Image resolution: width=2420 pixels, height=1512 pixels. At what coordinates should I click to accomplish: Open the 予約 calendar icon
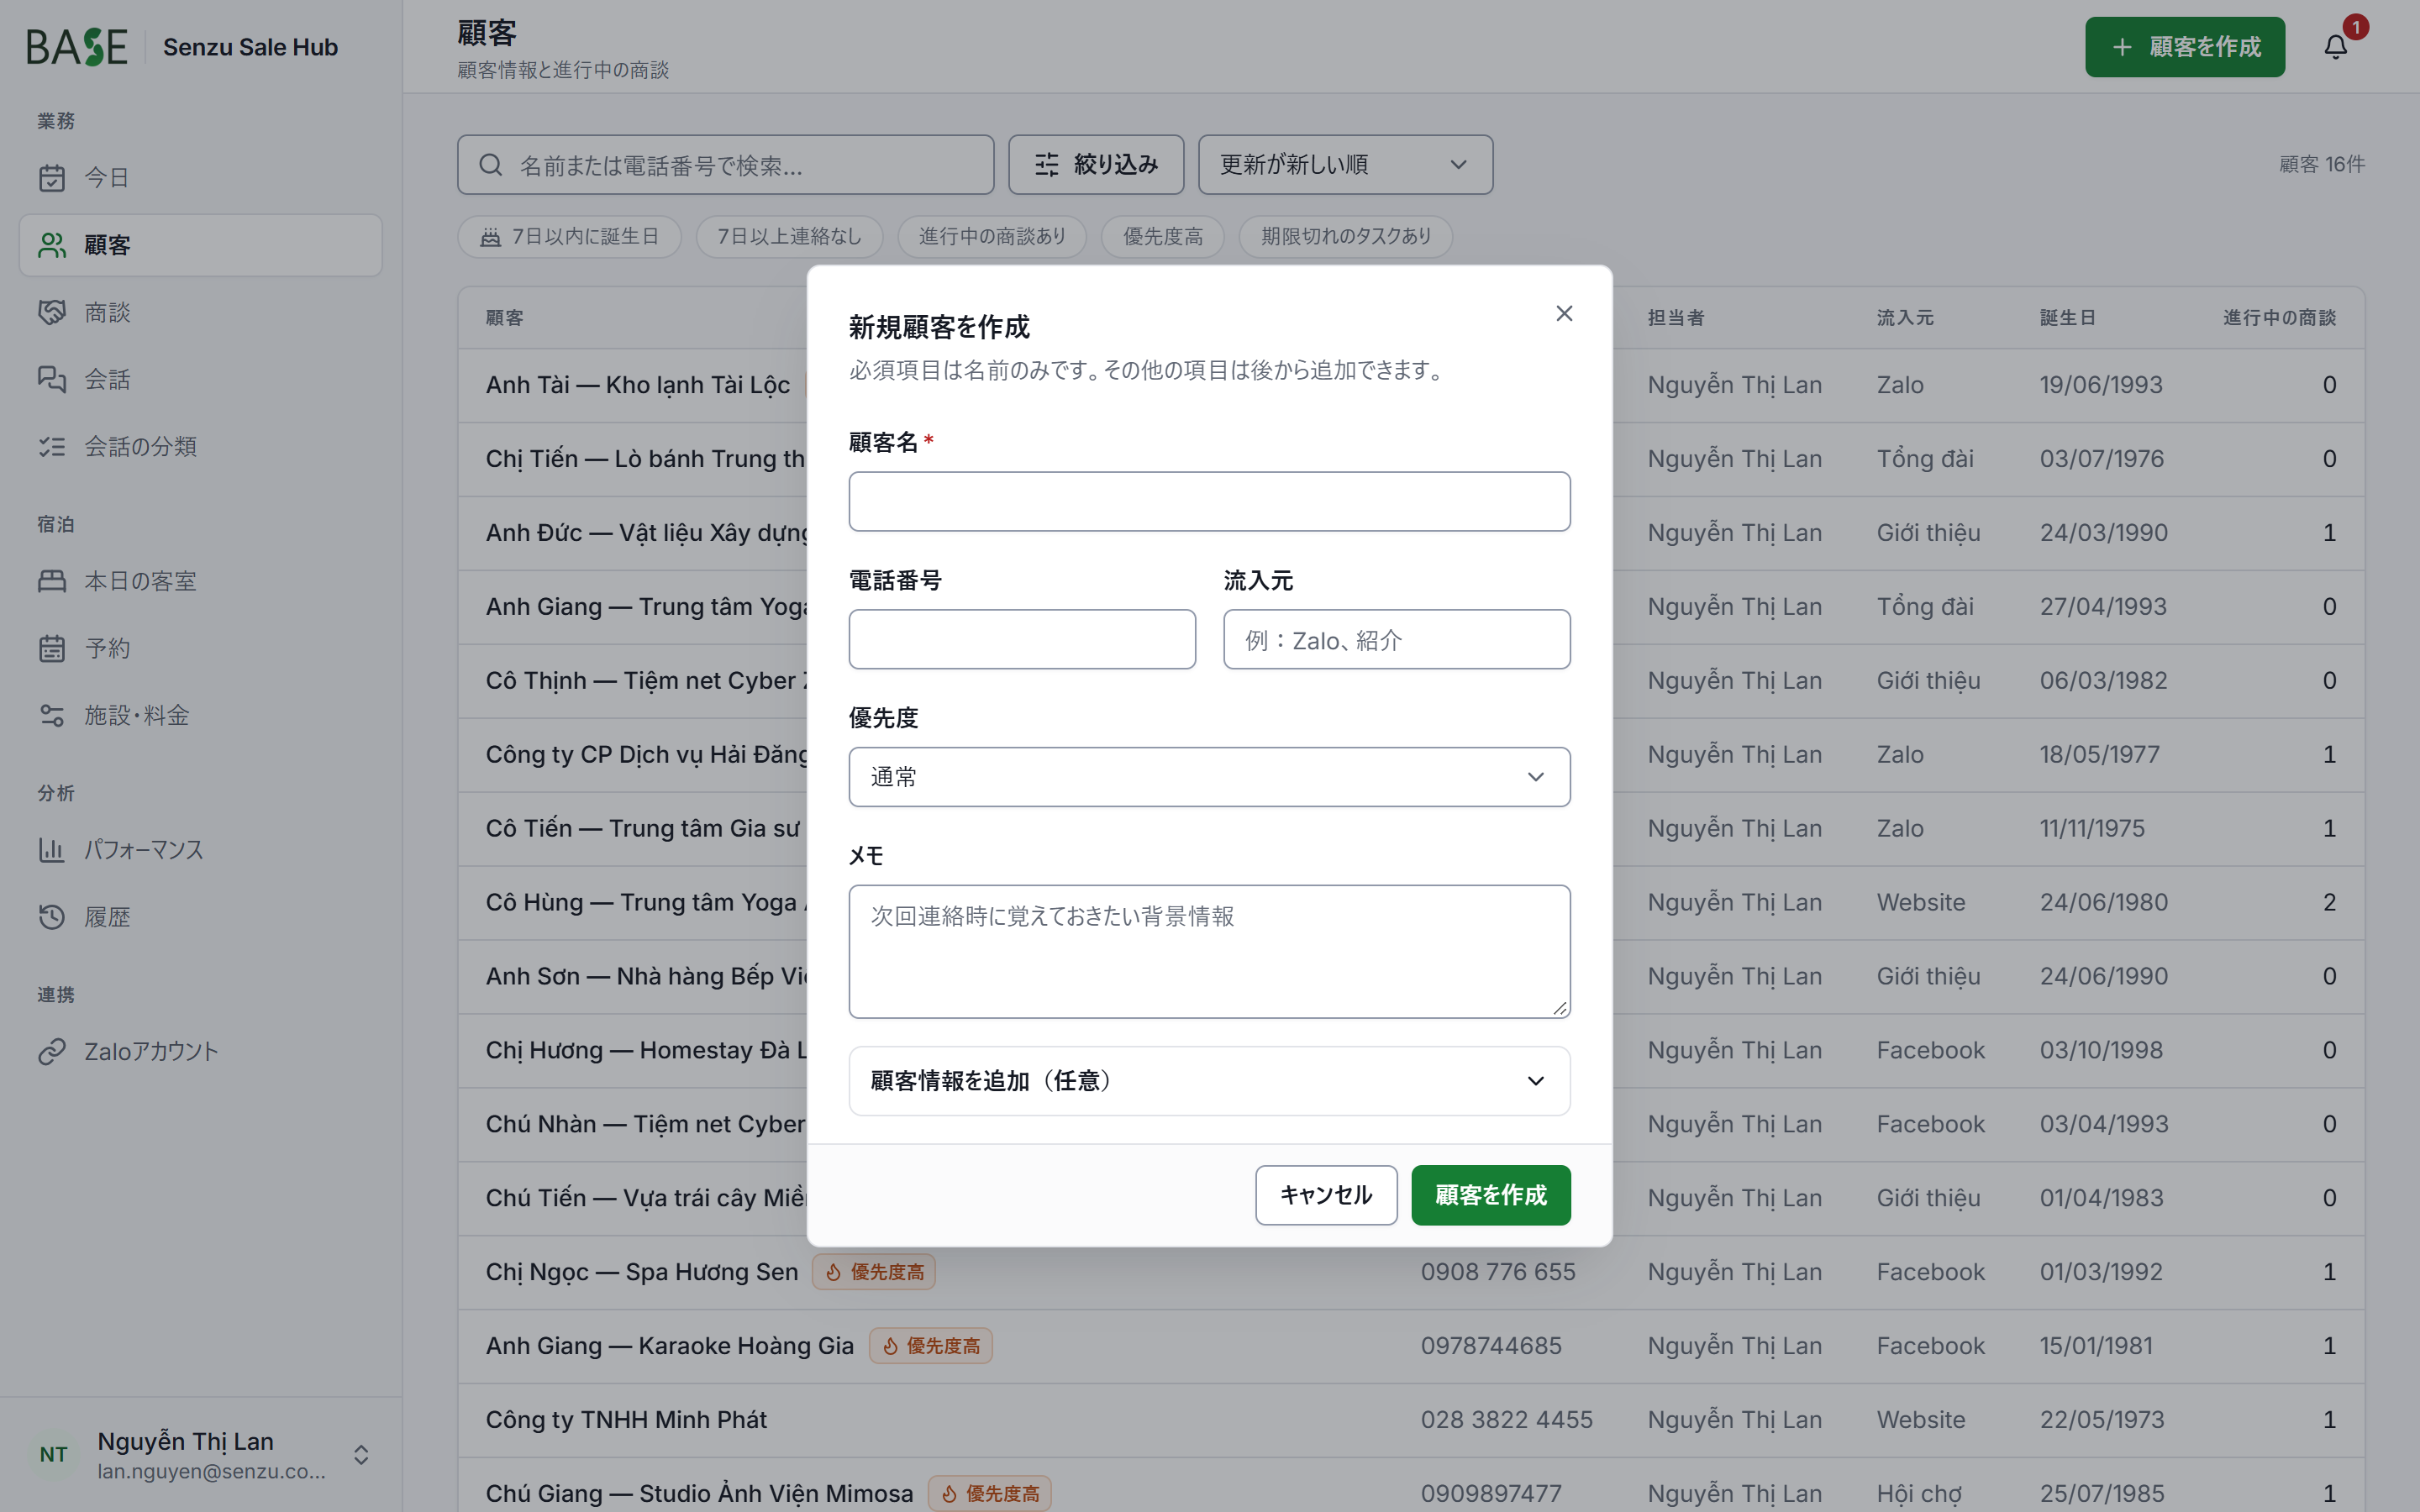click(52, 648)
